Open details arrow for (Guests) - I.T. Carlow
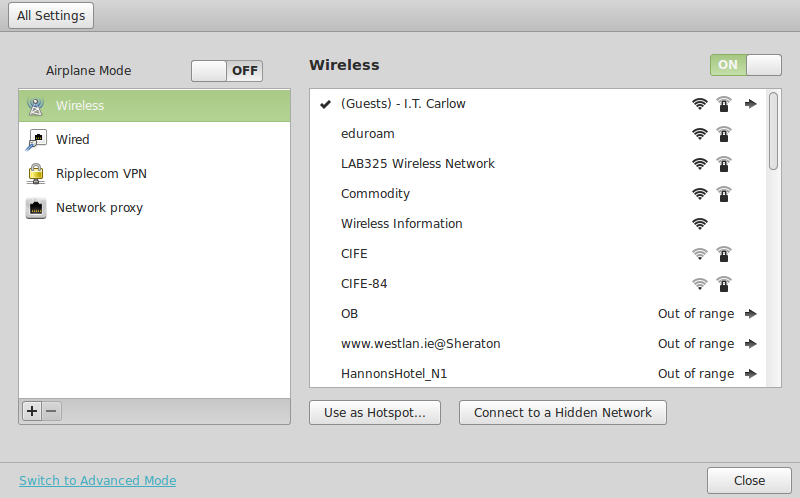 751,104
